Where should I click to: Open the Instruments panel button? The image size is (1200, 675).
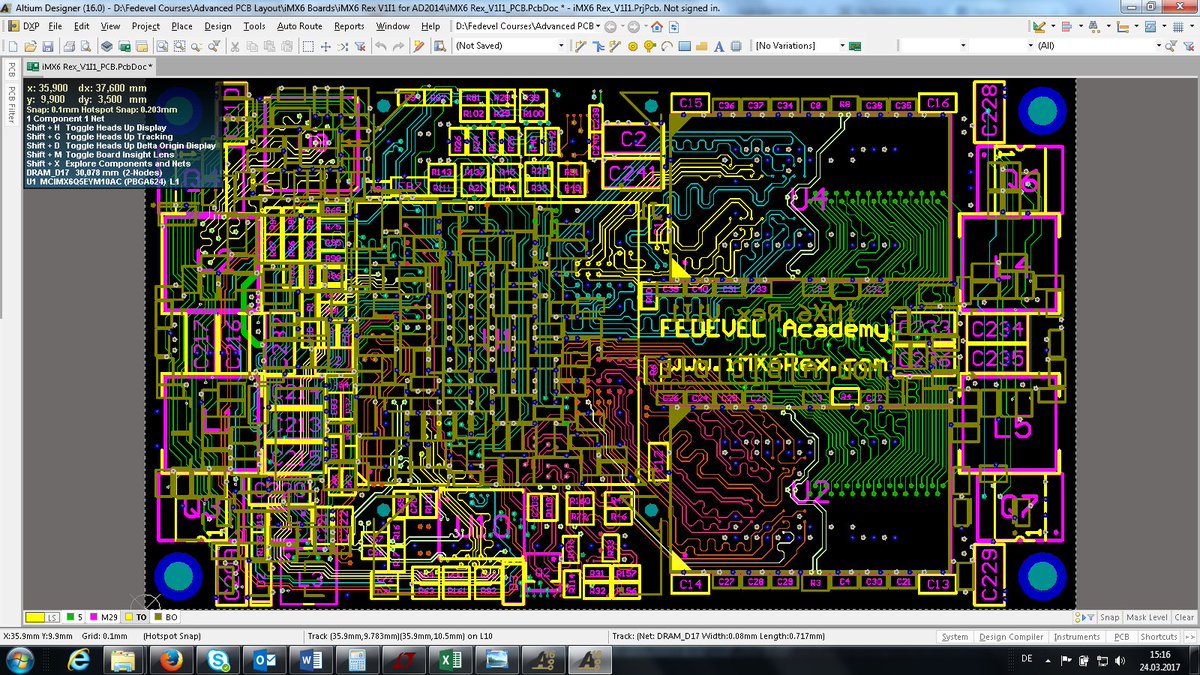coord(1077,636)
